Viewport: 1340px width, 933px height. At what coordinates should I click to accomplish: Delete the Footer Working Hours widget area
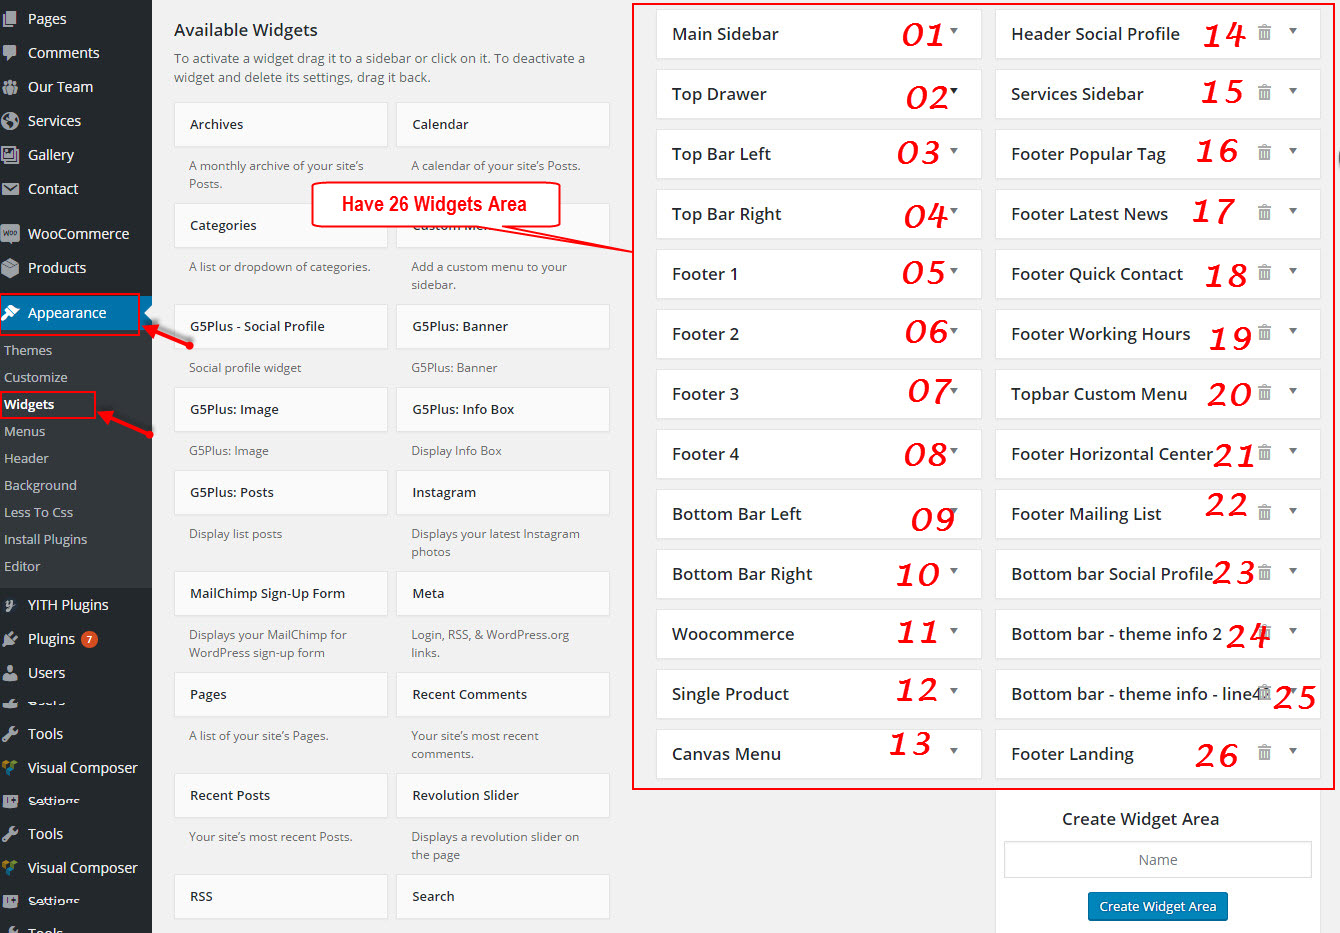coord(1264,333)
